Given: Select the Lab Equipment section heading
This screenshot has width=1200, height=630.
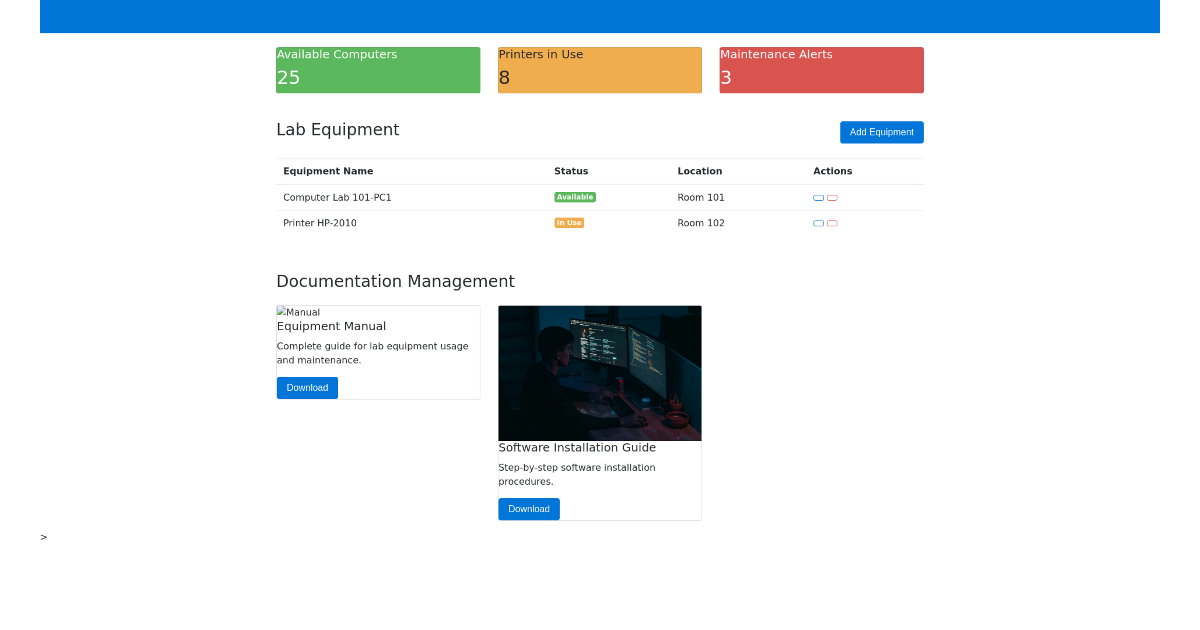Looking at the screenshot, I should (x=338, y=129).
